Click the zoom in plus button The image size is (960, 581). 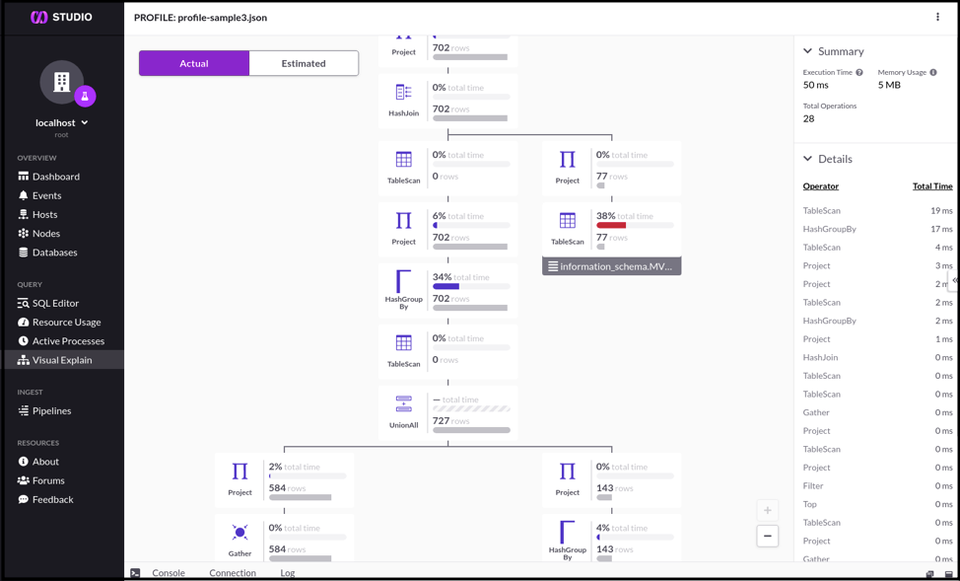(767, 509)
